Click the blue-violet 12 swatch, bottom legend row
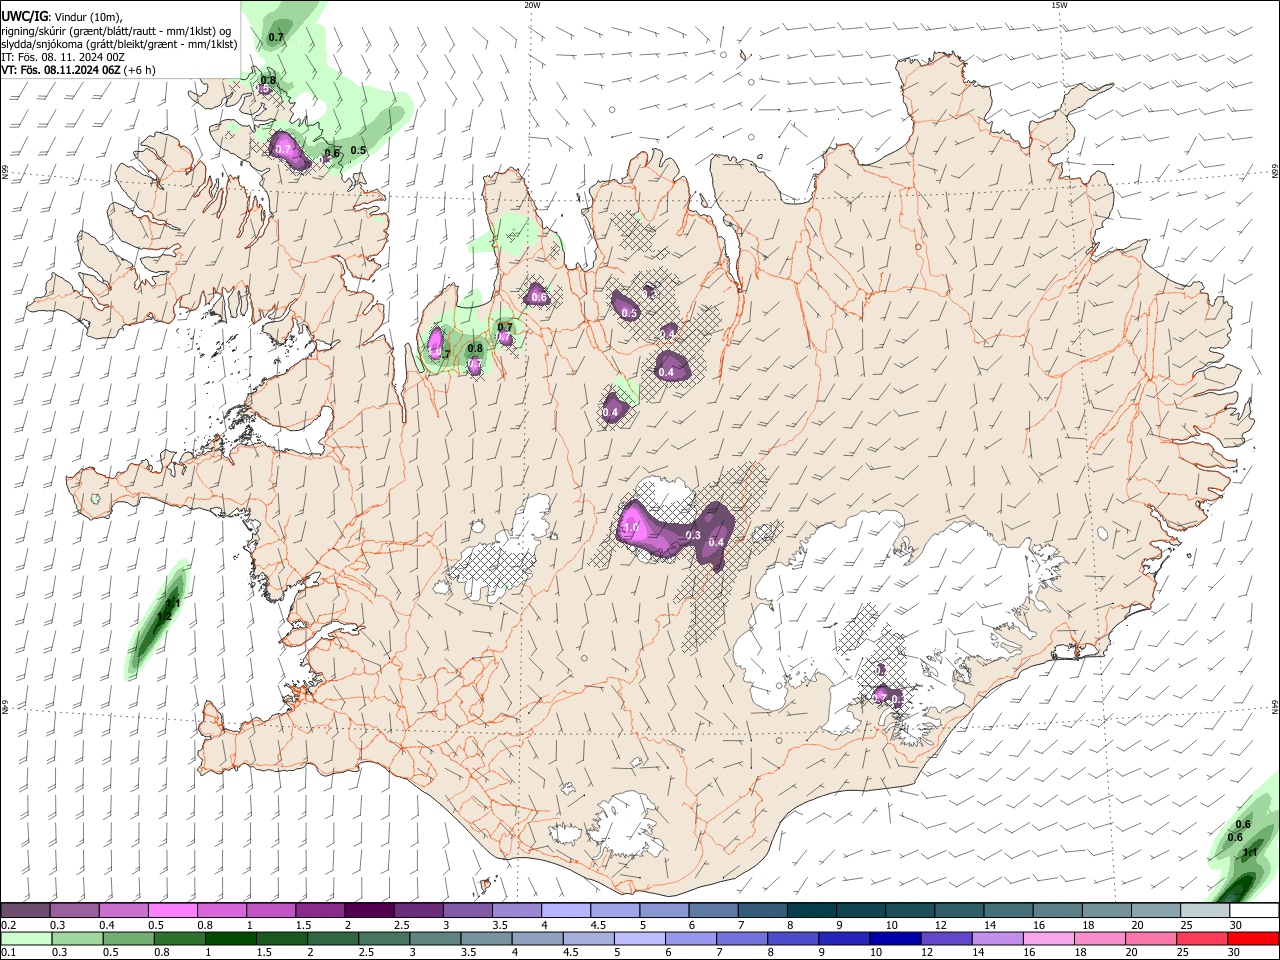The image size is (1280, 960). click(x=945, y=938)
